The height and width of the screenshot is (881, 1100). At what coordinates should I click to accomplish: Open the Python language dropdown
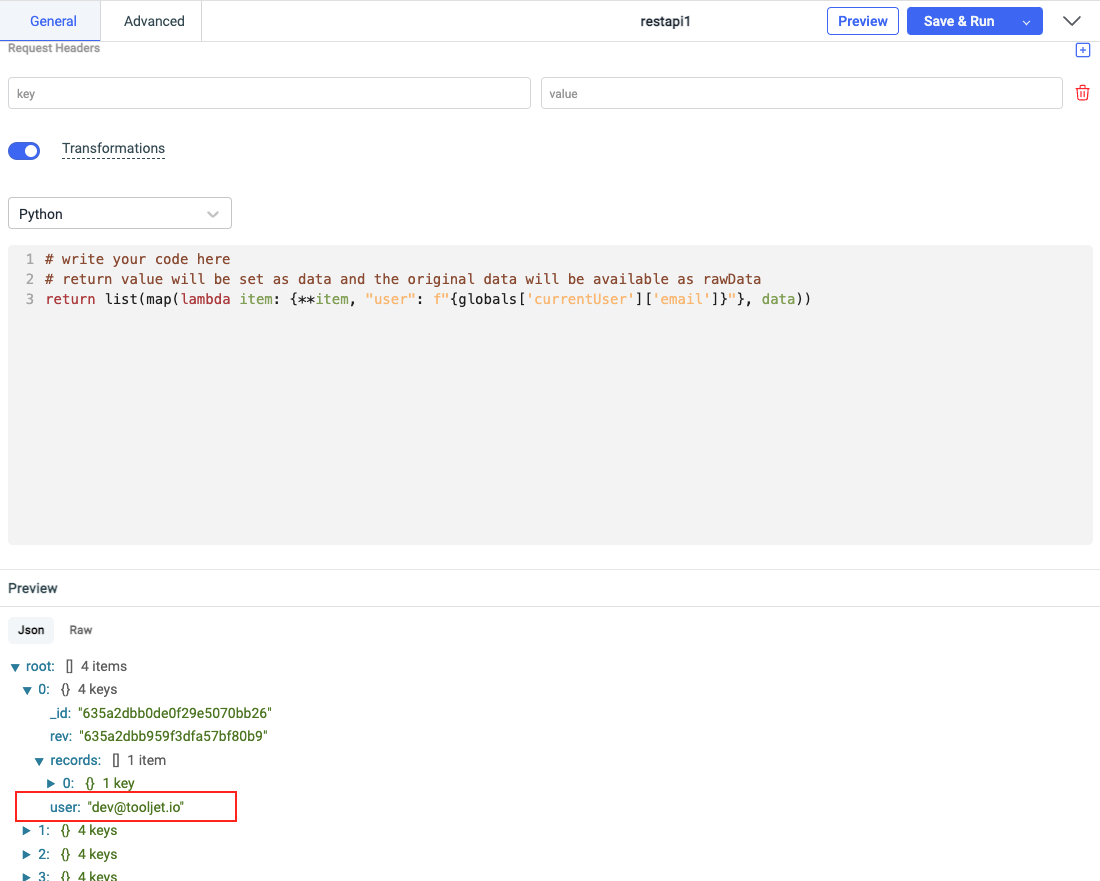point(119,214)
